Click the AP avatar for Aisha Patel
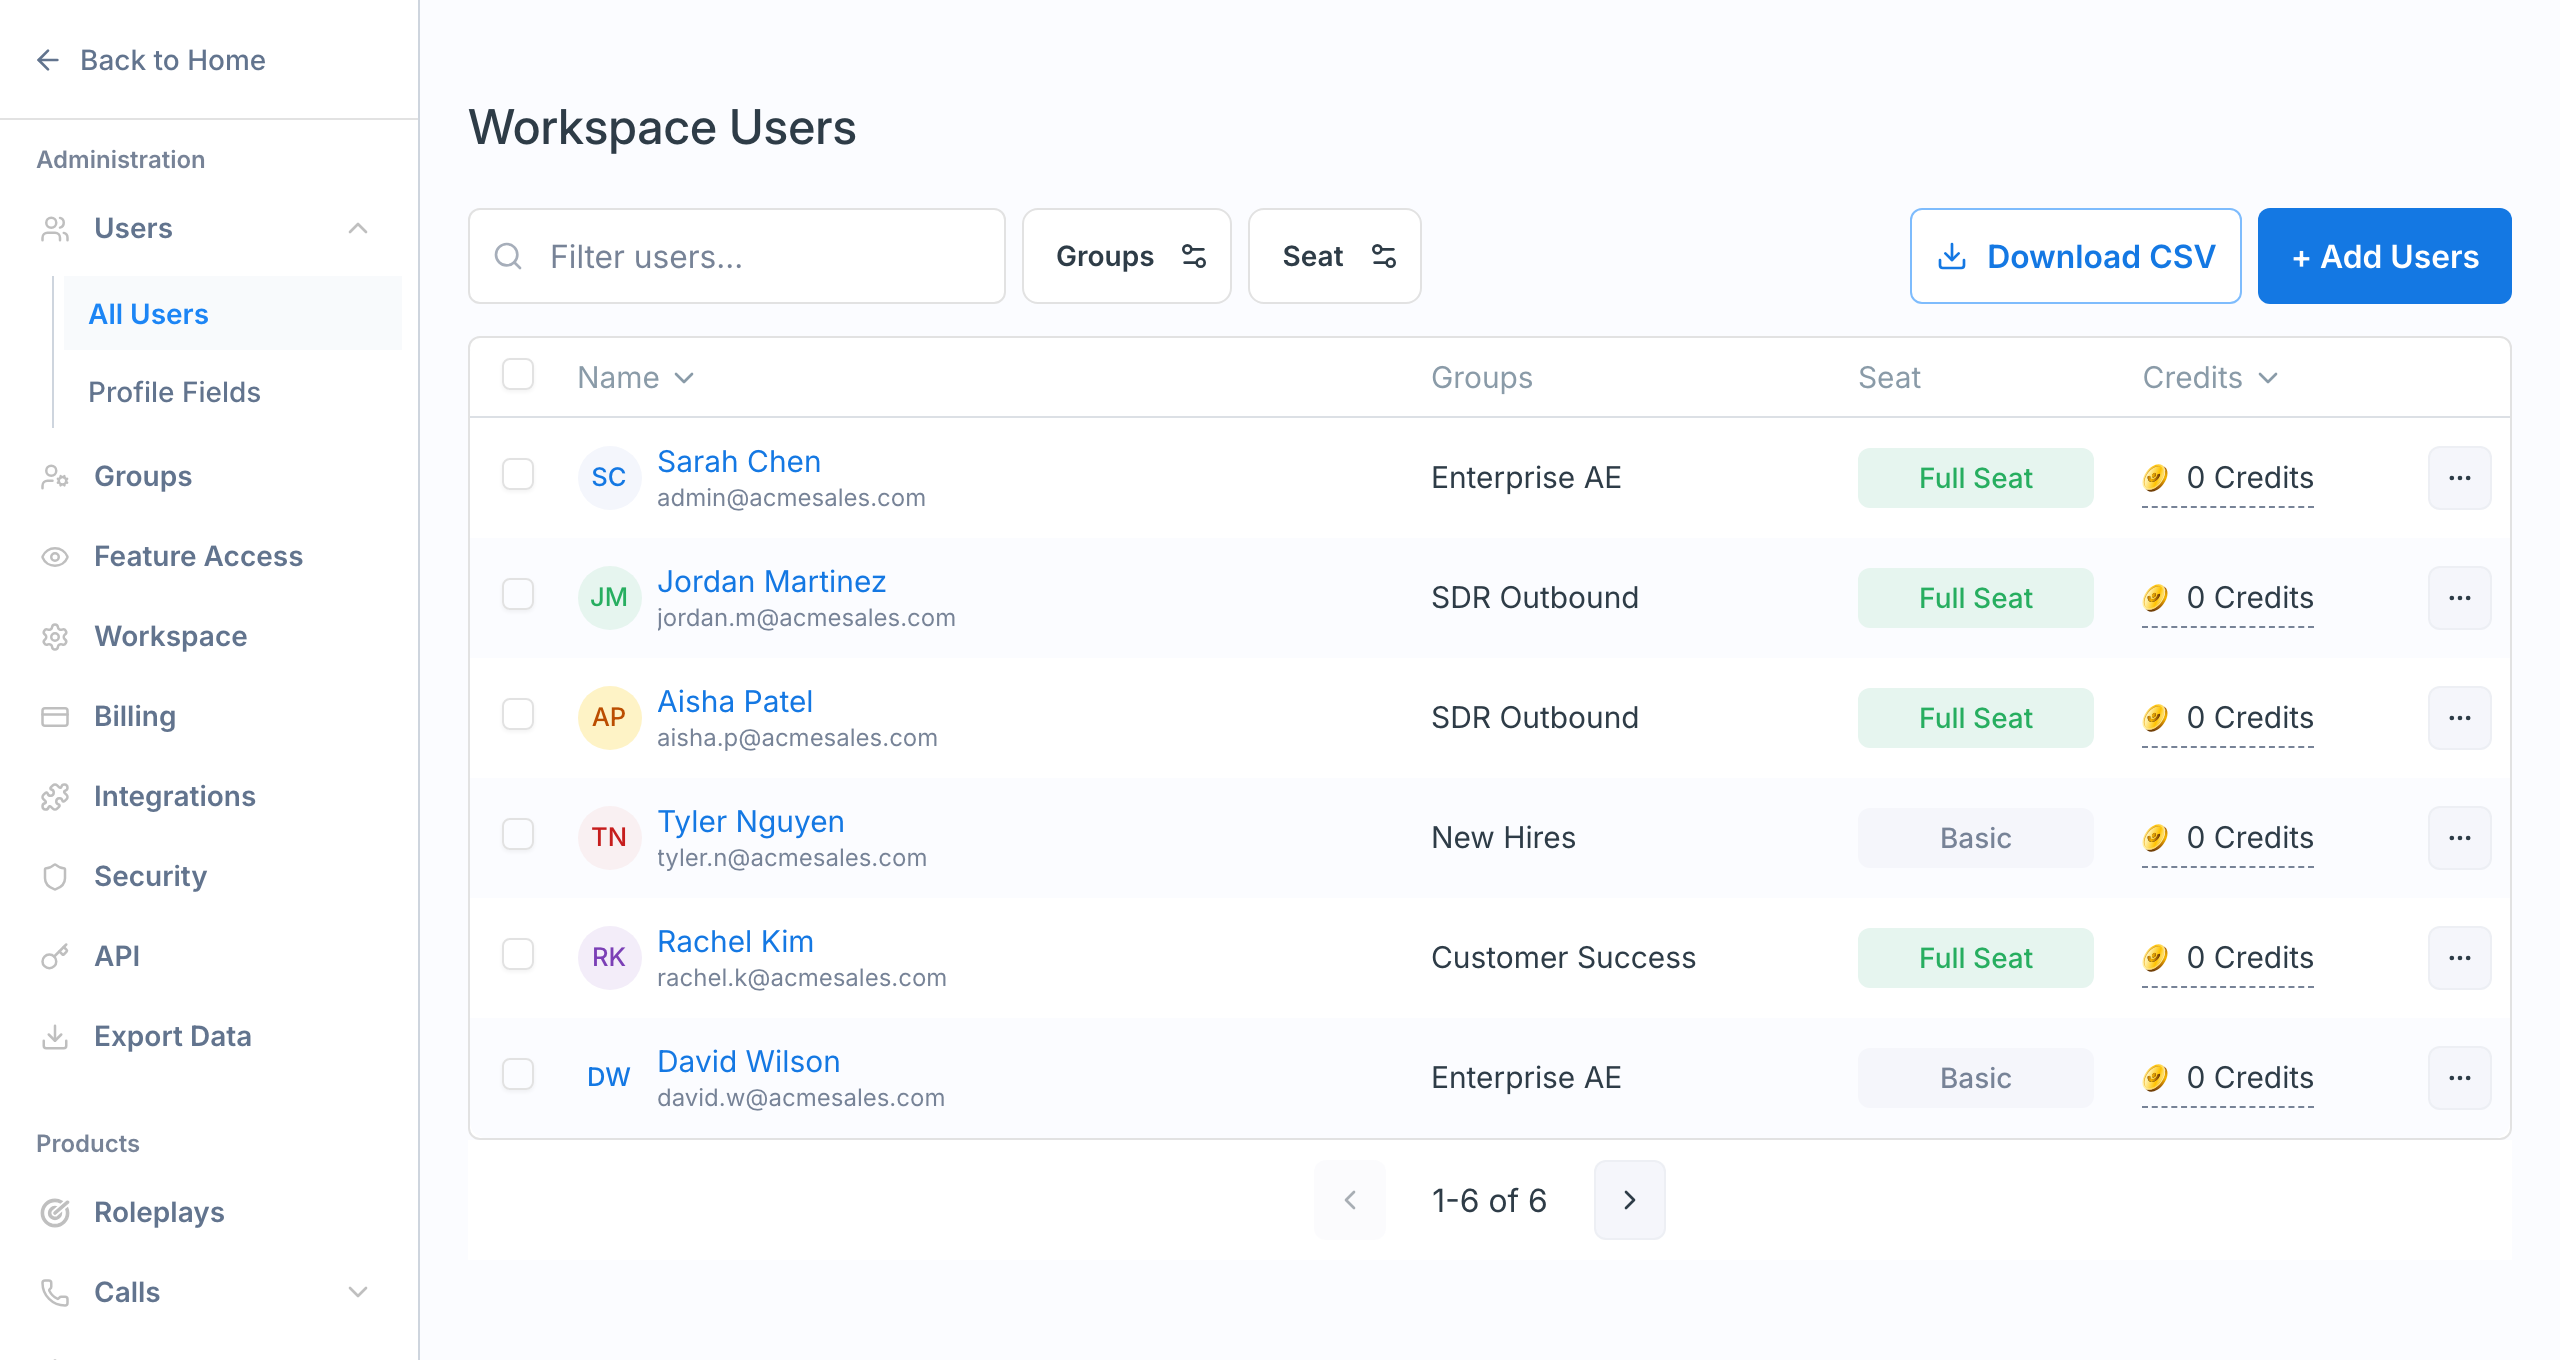Screen dimensions: 2560x1360 pos(609,718)
